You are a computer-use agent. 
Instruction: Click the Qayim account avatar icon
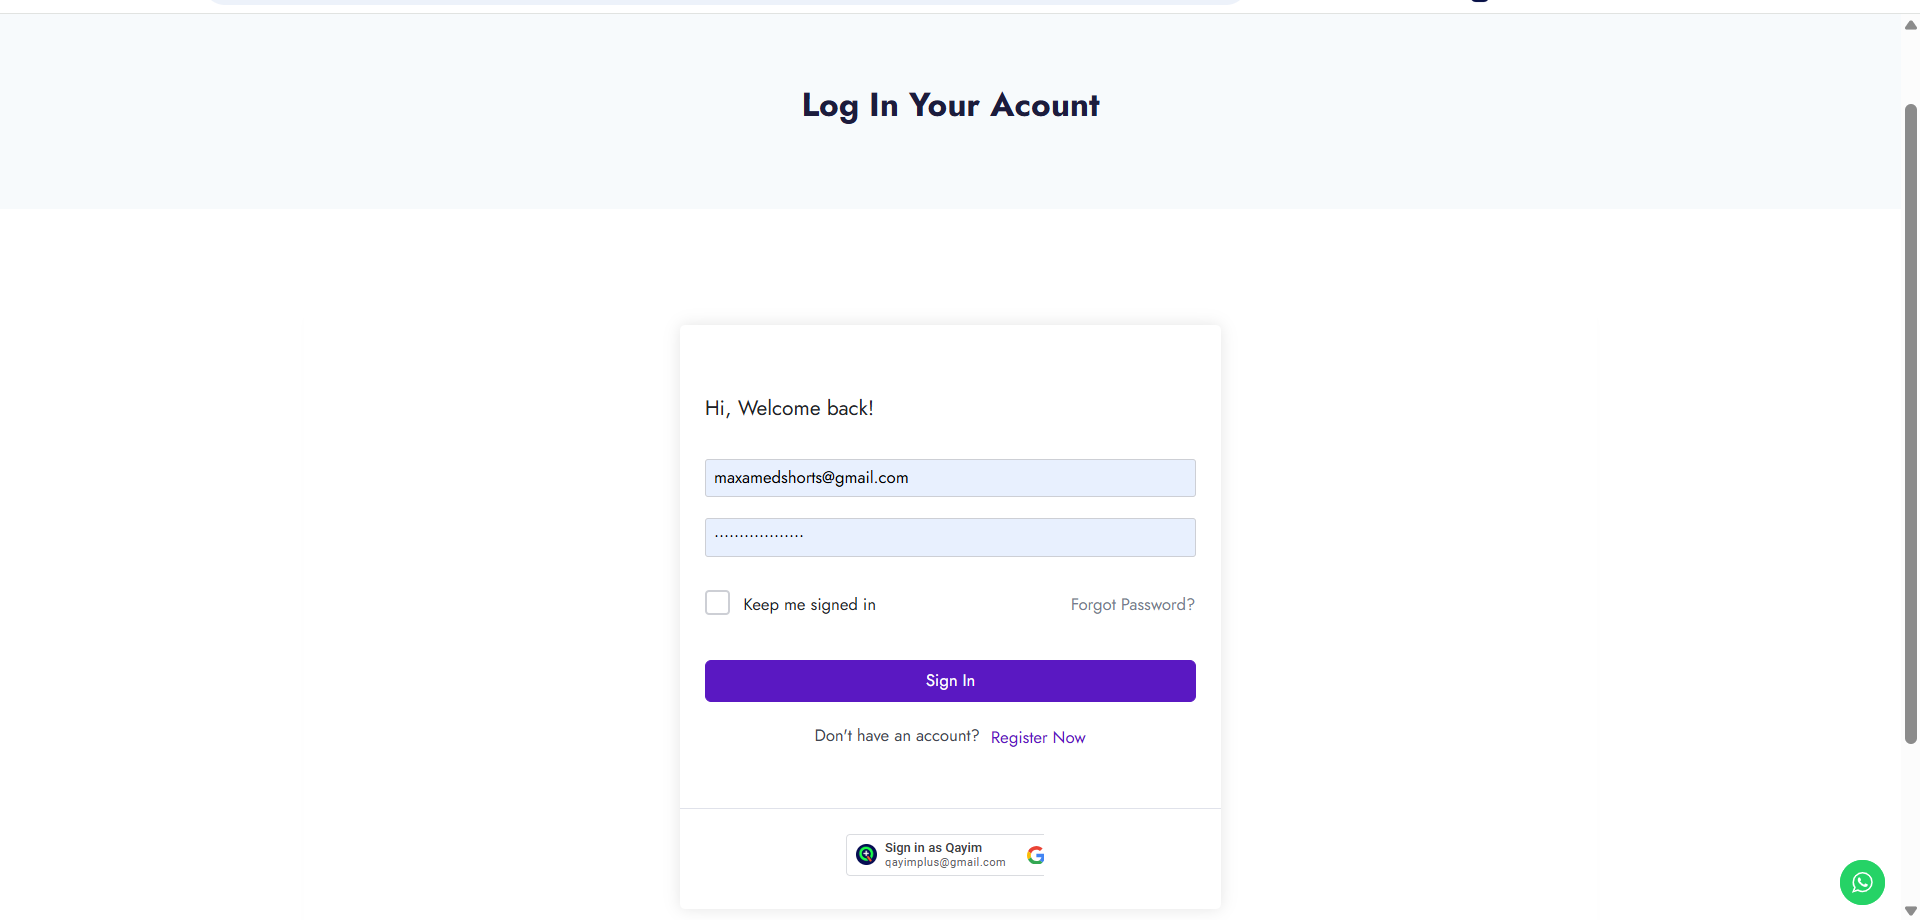pyautogui.click(x=866, y=854)
